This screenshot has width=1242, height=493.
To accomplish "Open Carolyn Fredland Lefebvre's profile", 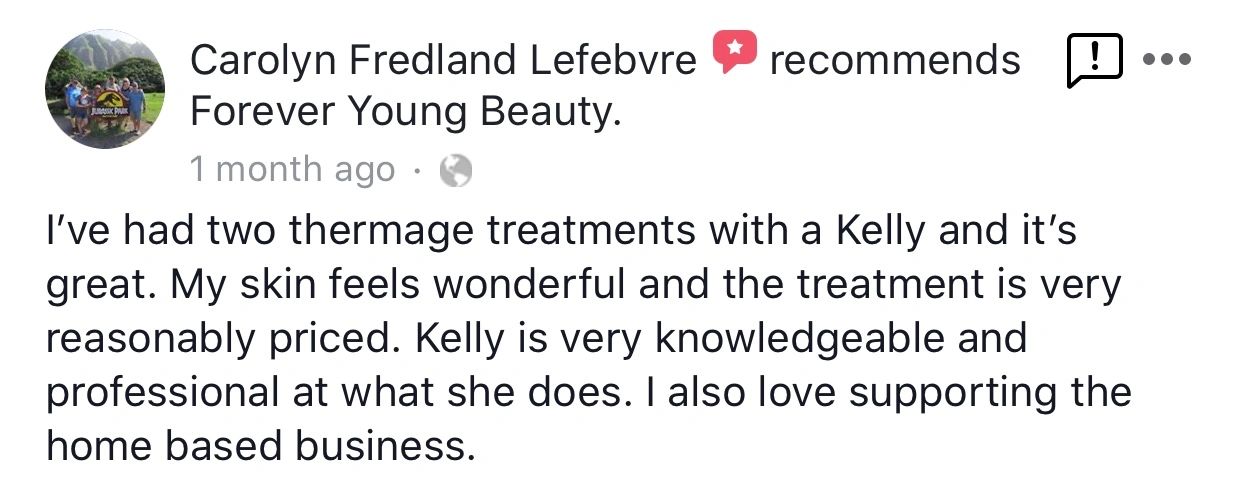I will point(443,61).
